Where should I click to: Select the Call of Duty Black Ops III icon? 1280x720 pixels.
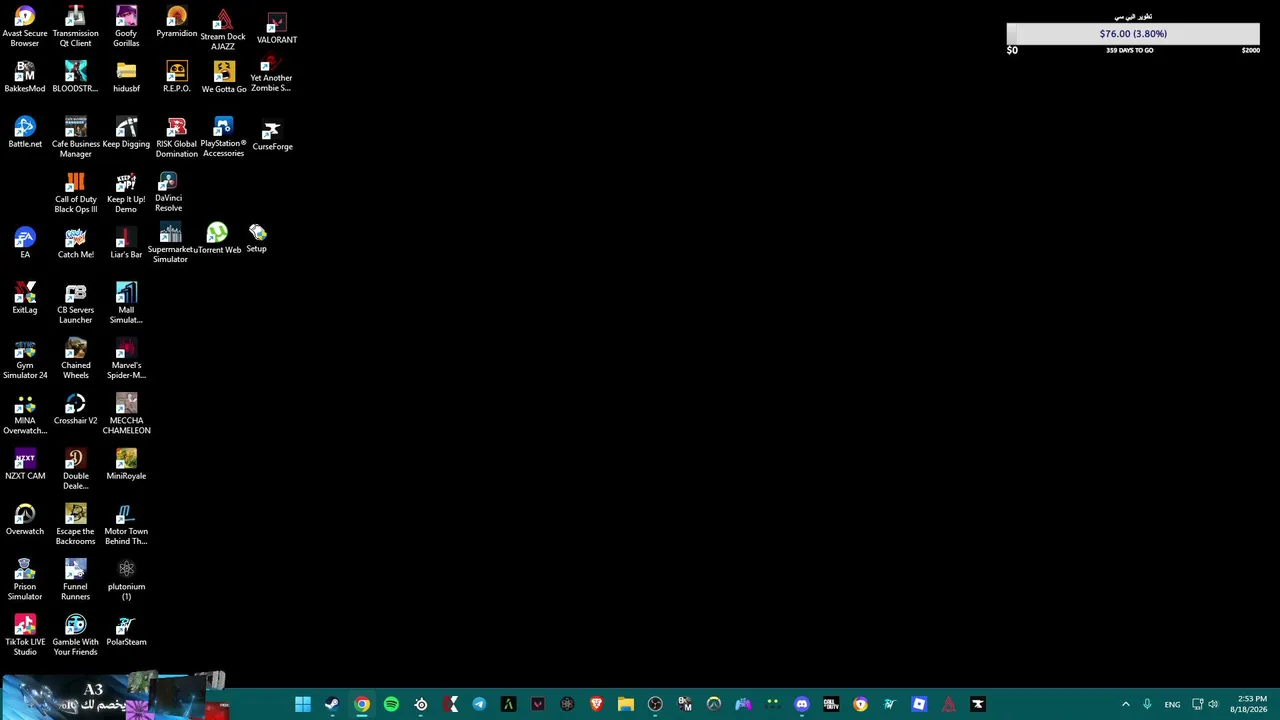(75, 192)
